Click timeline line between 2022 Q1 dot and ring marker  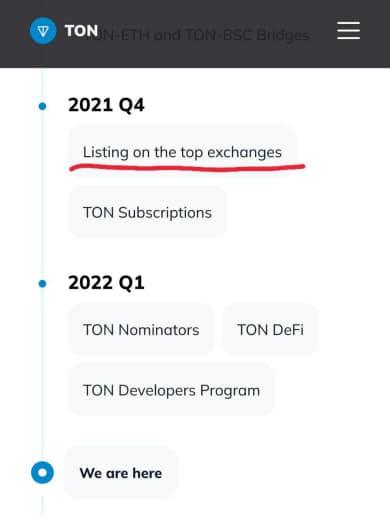42,374
